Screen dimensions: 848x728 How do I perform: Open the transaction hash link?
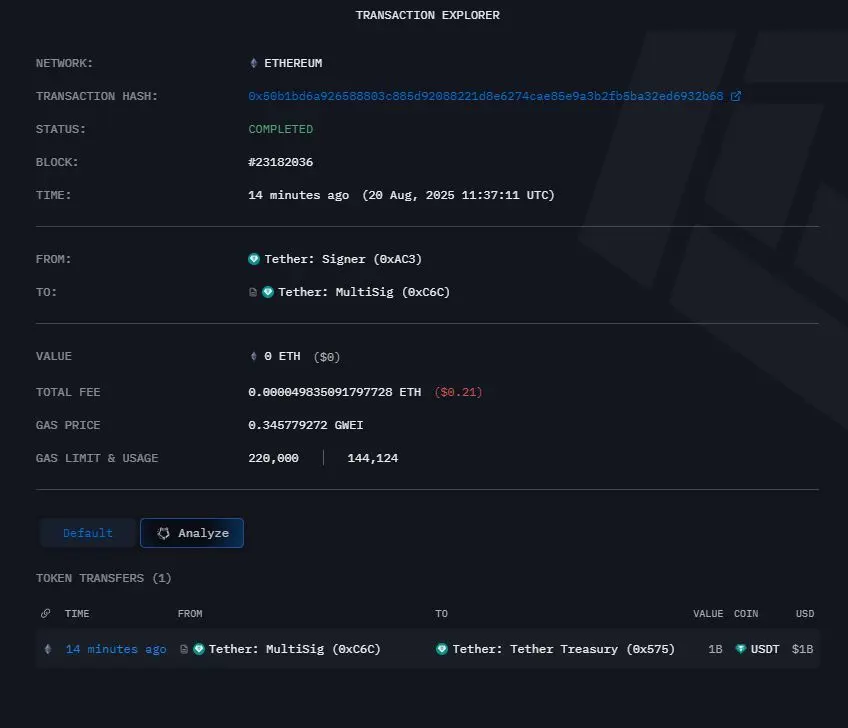tap(486, 96)
